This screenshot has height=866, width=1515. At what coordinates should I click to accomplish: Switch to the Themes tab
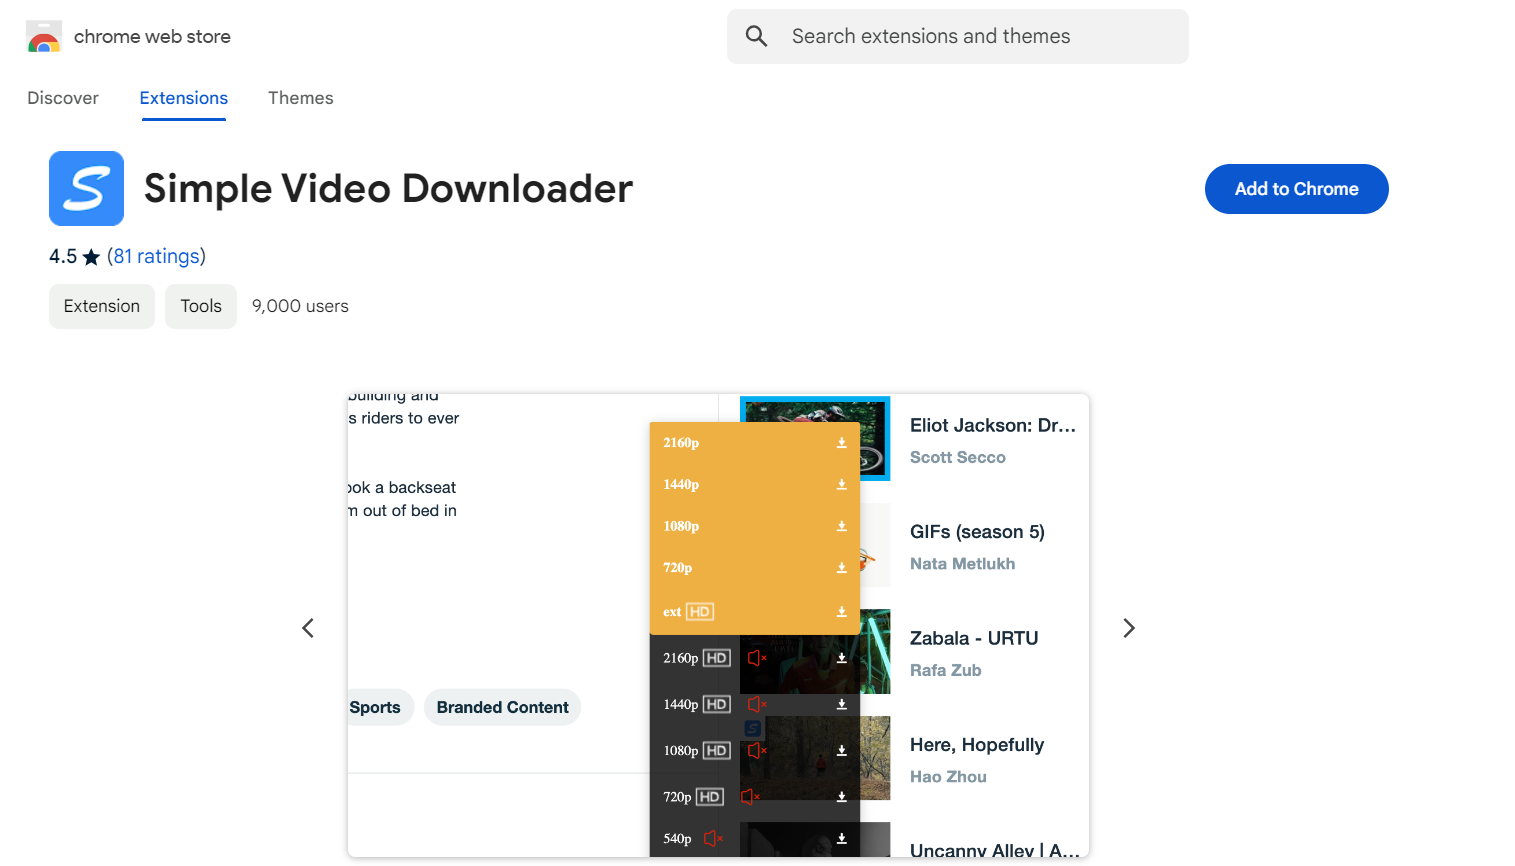[301, 98]
